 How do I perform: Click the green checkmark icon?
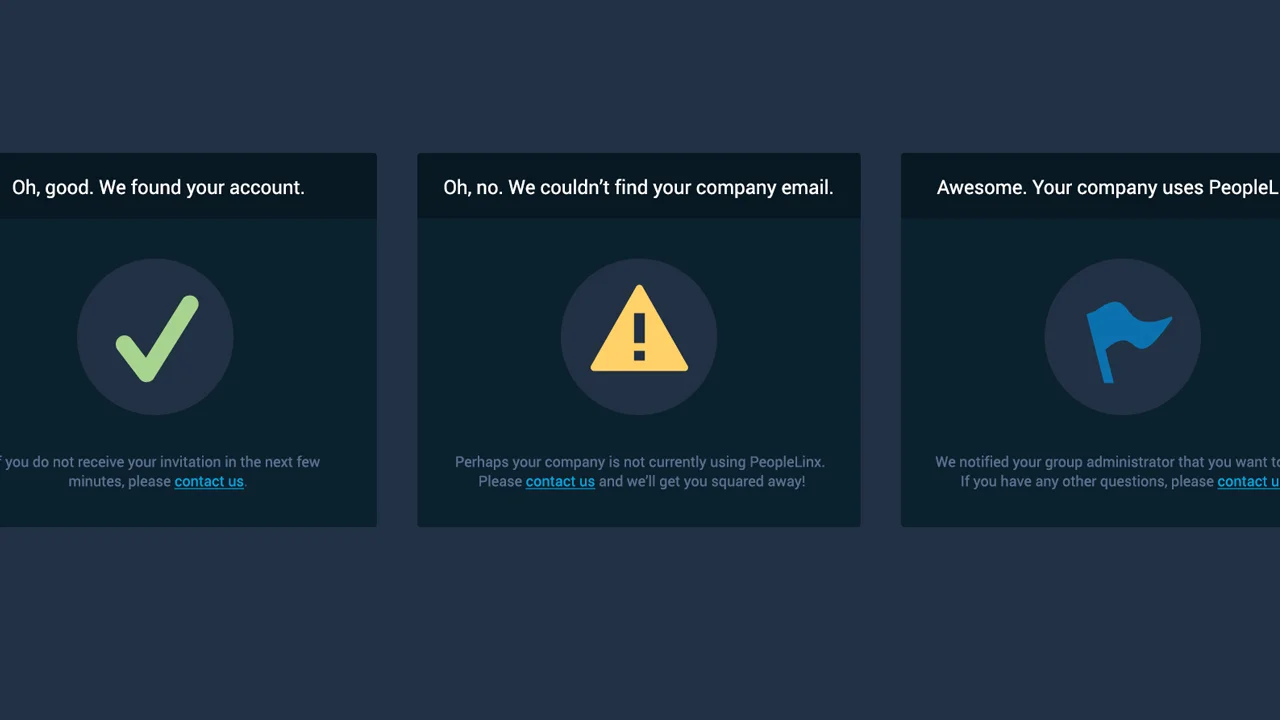click(157, 339)
